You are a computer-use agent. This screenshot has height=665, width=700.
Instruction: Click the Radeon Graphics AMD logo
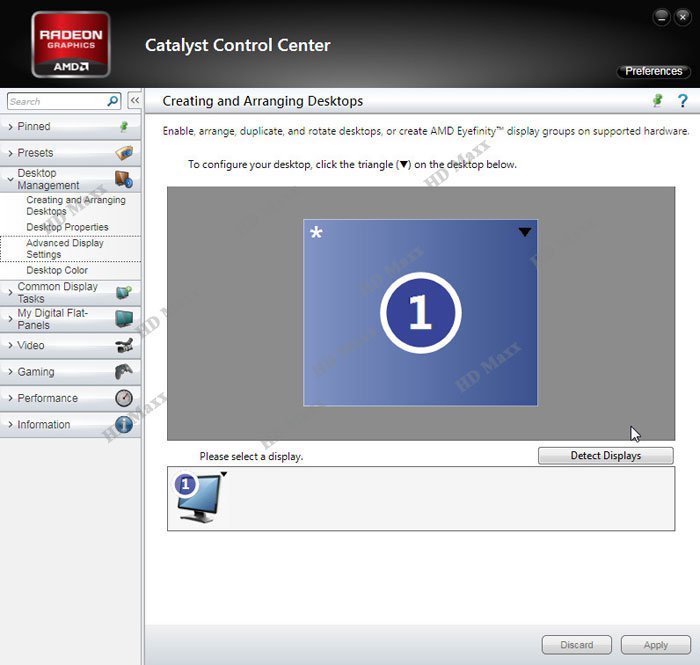pyautogui.click(x=71, y=45)
